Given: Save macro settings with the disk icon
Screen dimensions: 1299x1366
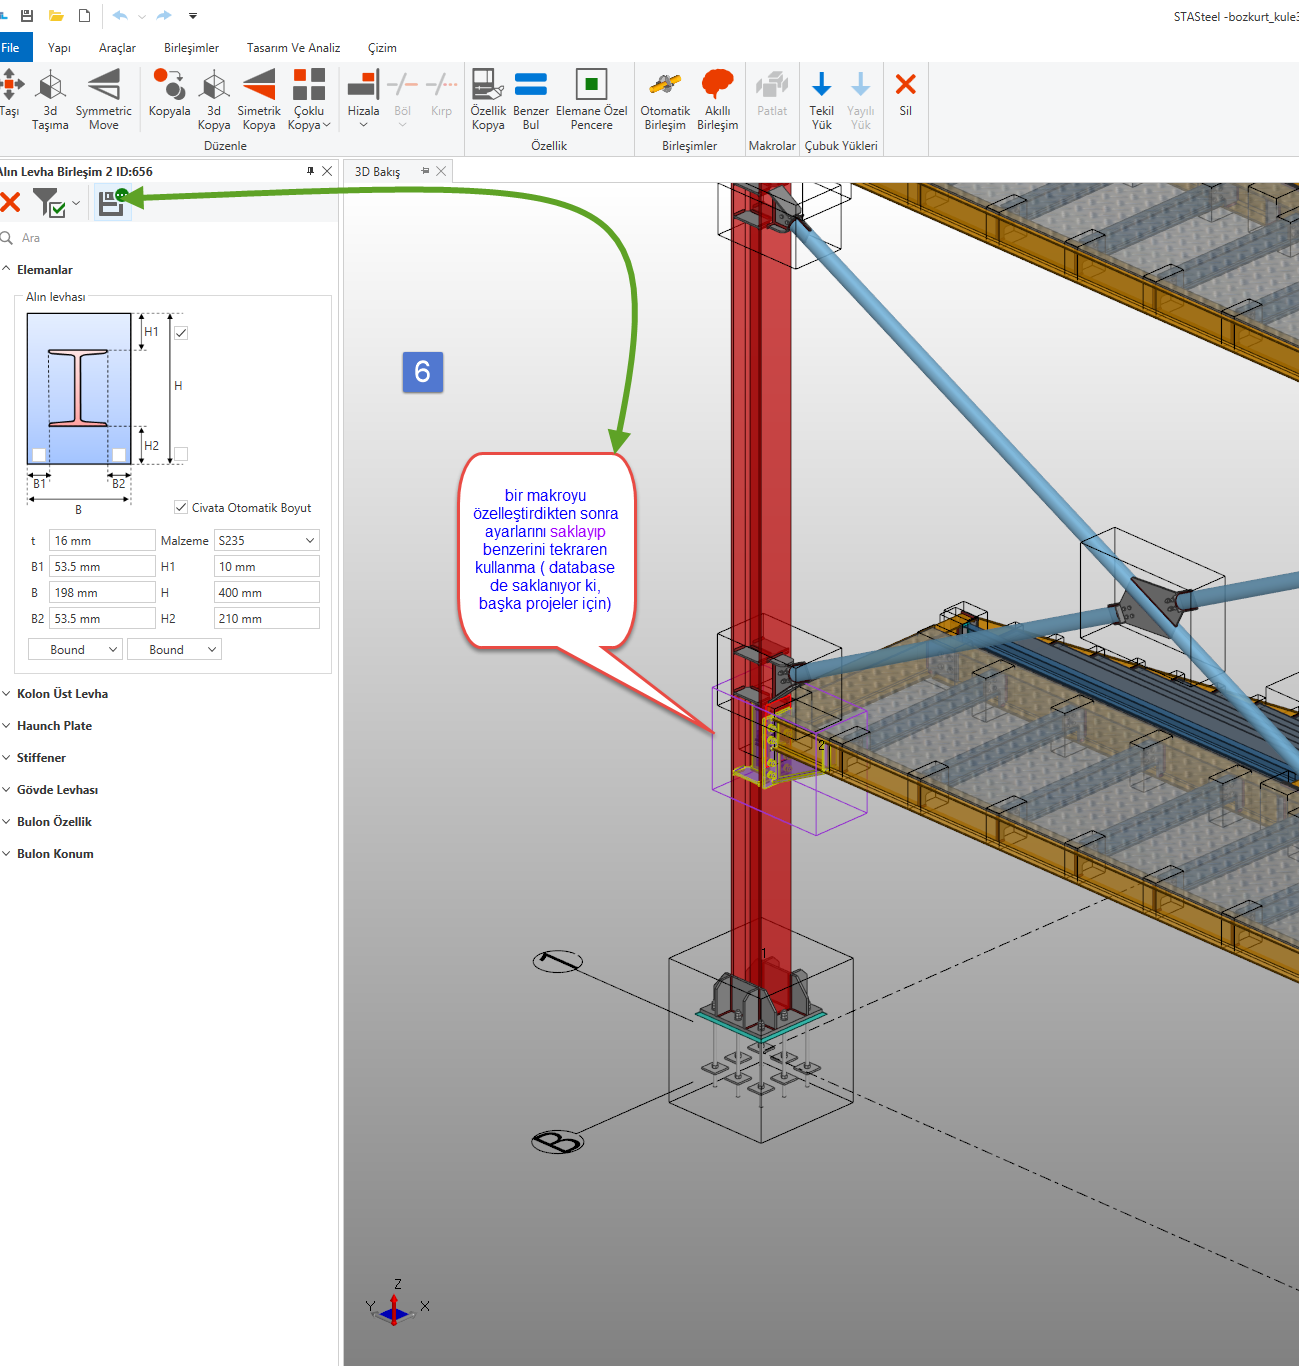Looking at the screenshot, I should pyautogui.click(x=111, y=203).
